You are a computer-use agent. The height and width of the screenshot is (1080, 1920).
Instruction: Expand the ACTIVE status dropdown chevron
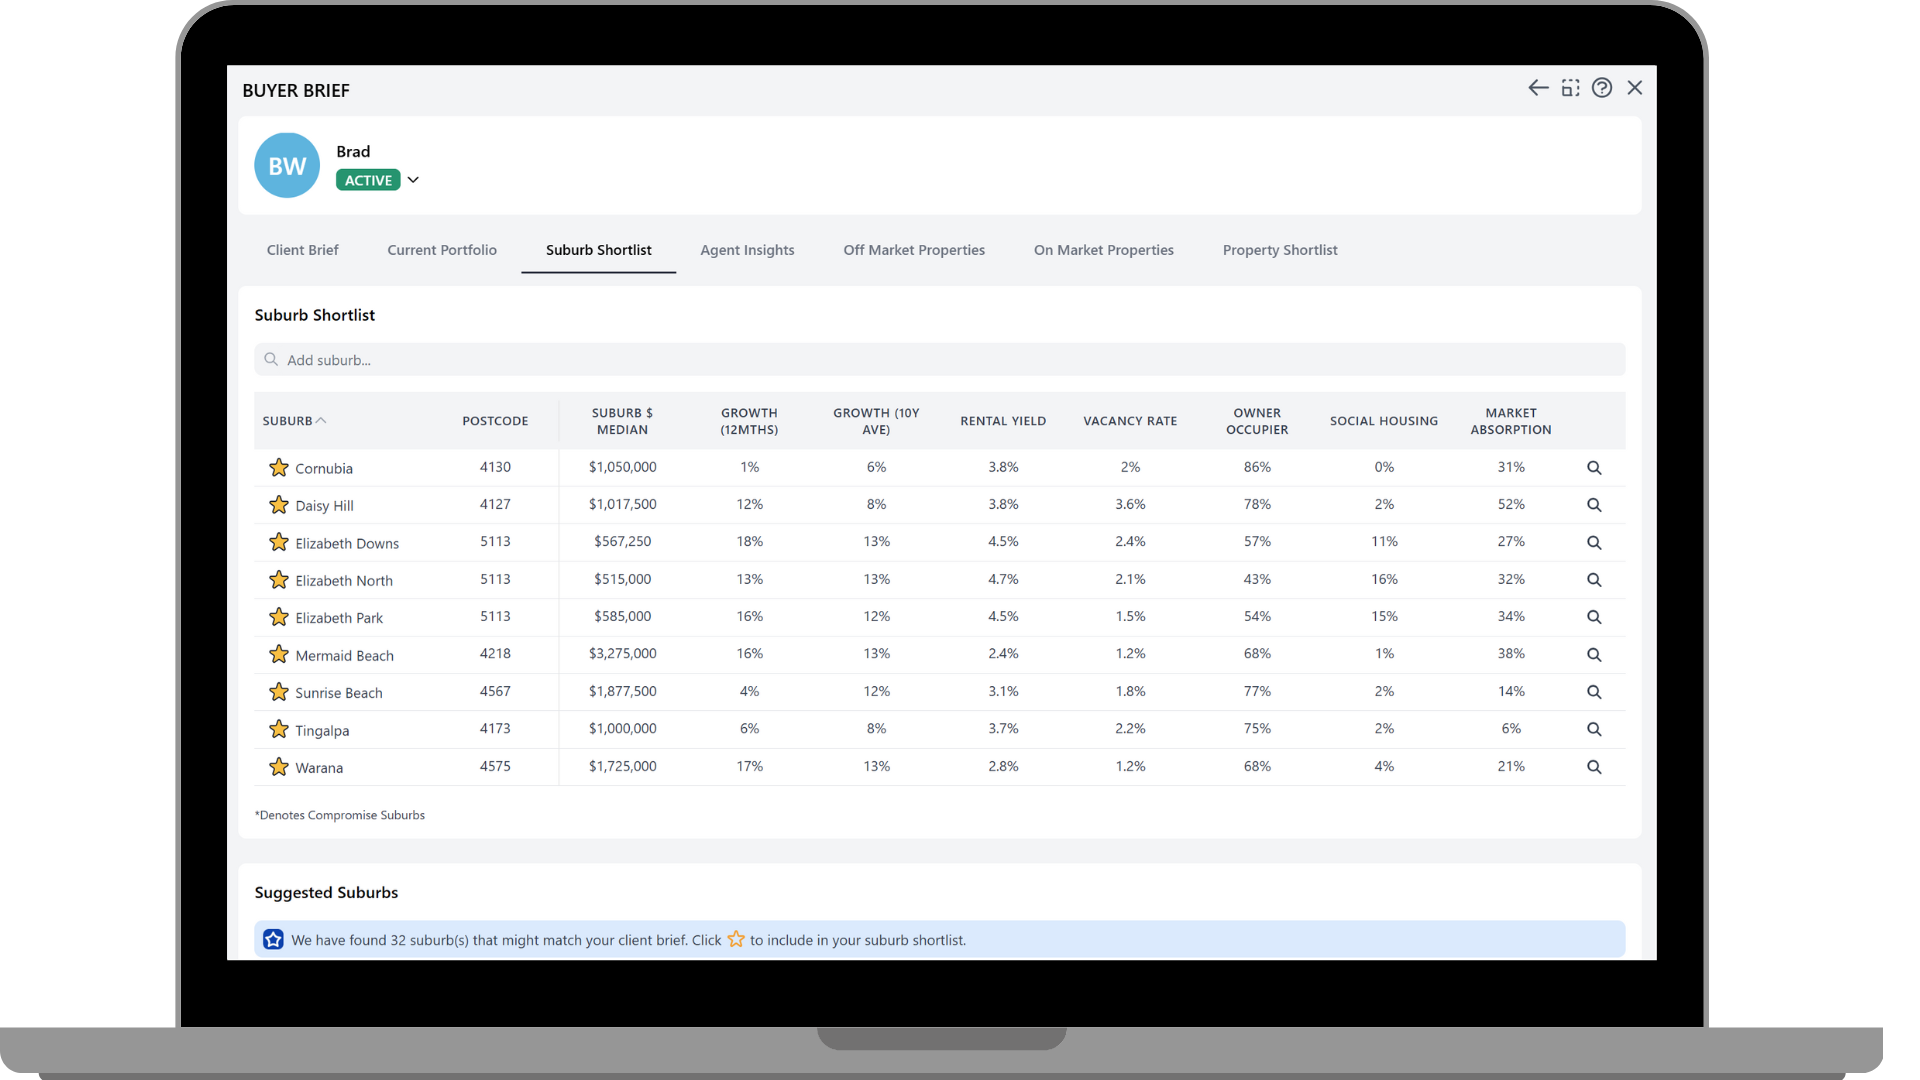(413, 180)
